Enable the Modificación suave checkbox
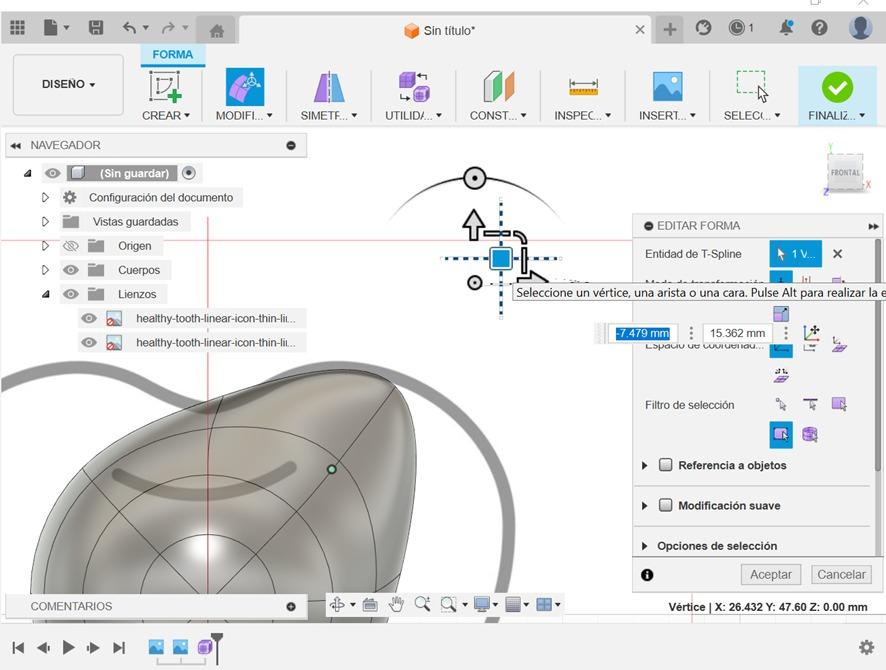Image resolution: width=886 pixels, height=670 pixels. pyautogui.click(x=666, y=505)
